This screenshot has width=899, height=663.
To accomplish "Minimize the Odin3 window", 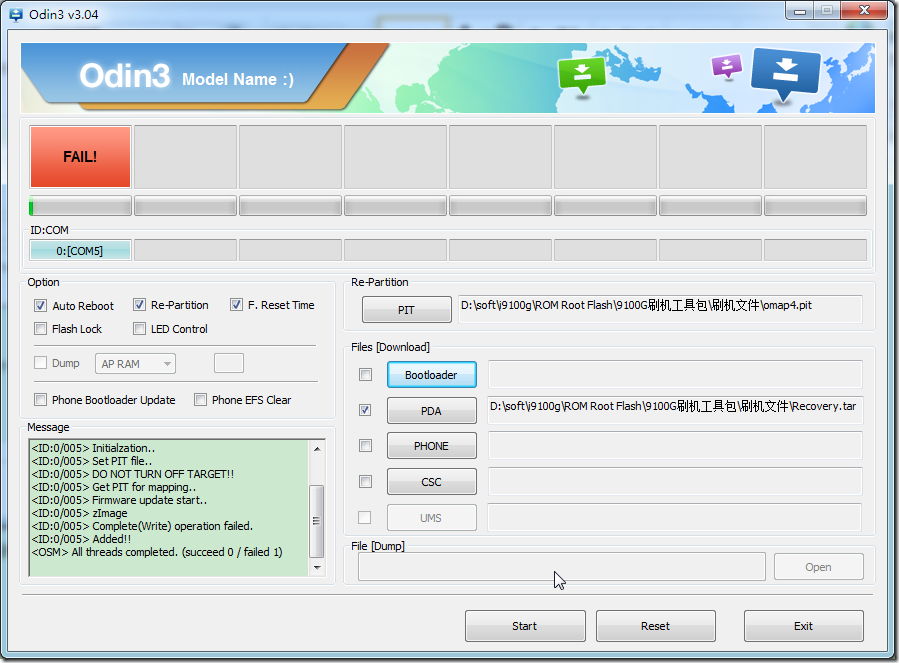I will click(x=800, y=11).
